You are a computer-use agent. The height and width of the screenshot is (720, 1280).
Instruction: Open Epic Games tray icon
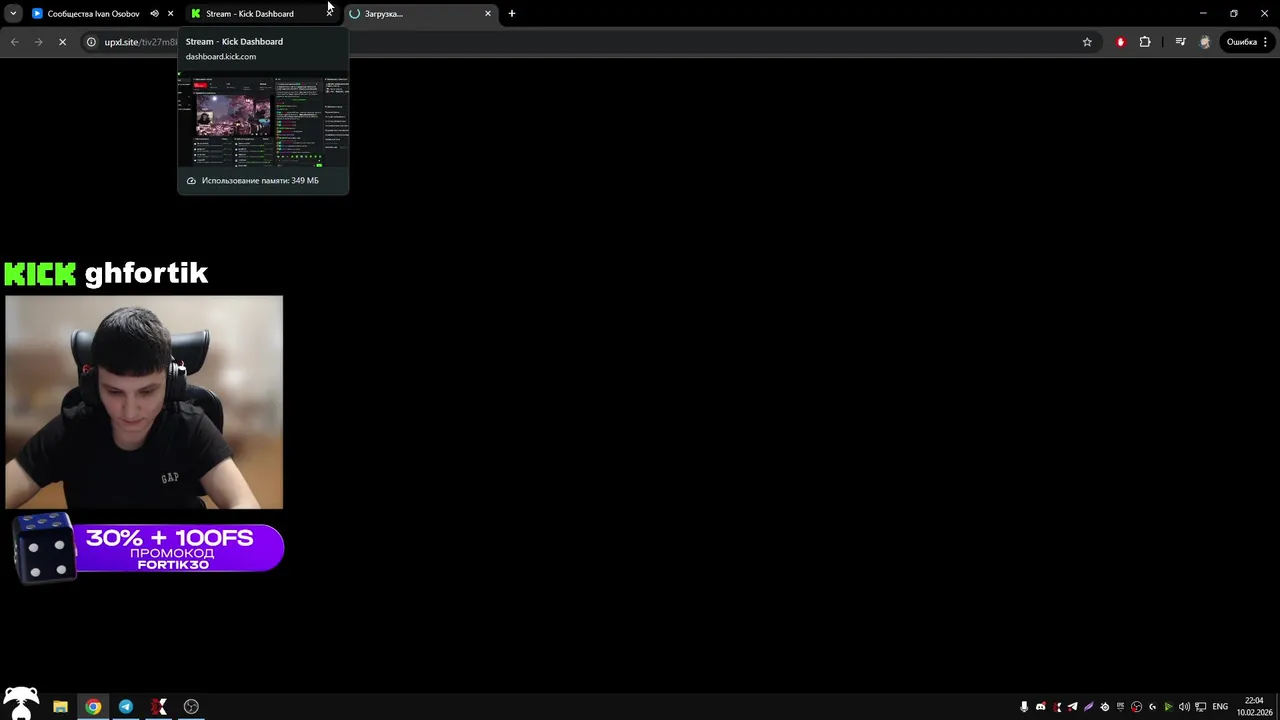click(1121, 707)
